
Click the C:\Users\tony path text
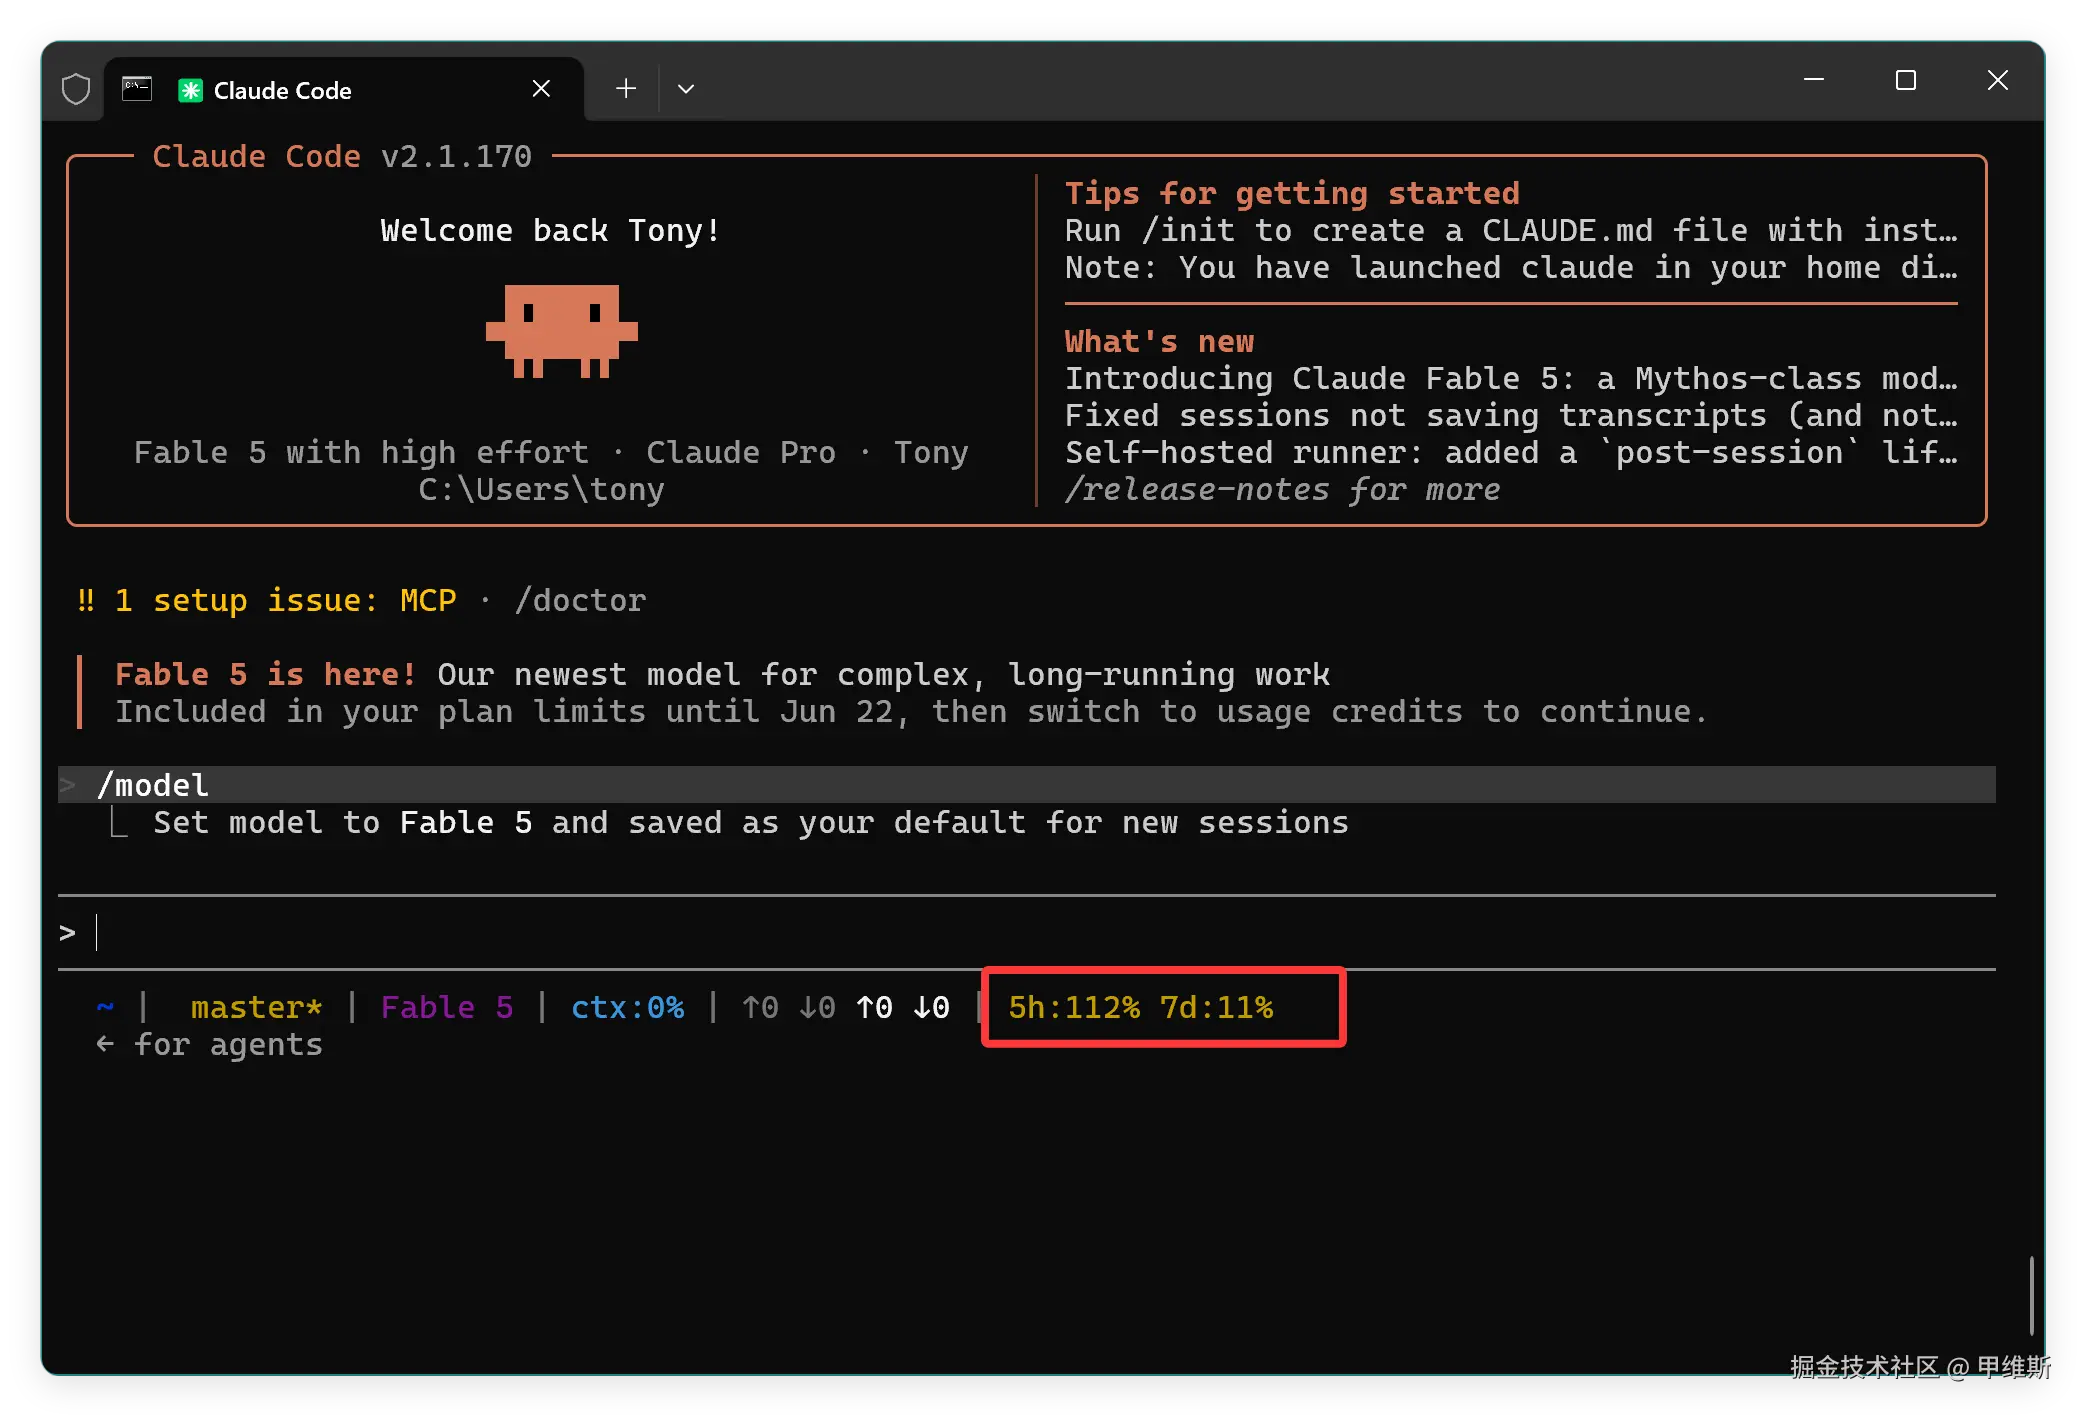[541, 489]
